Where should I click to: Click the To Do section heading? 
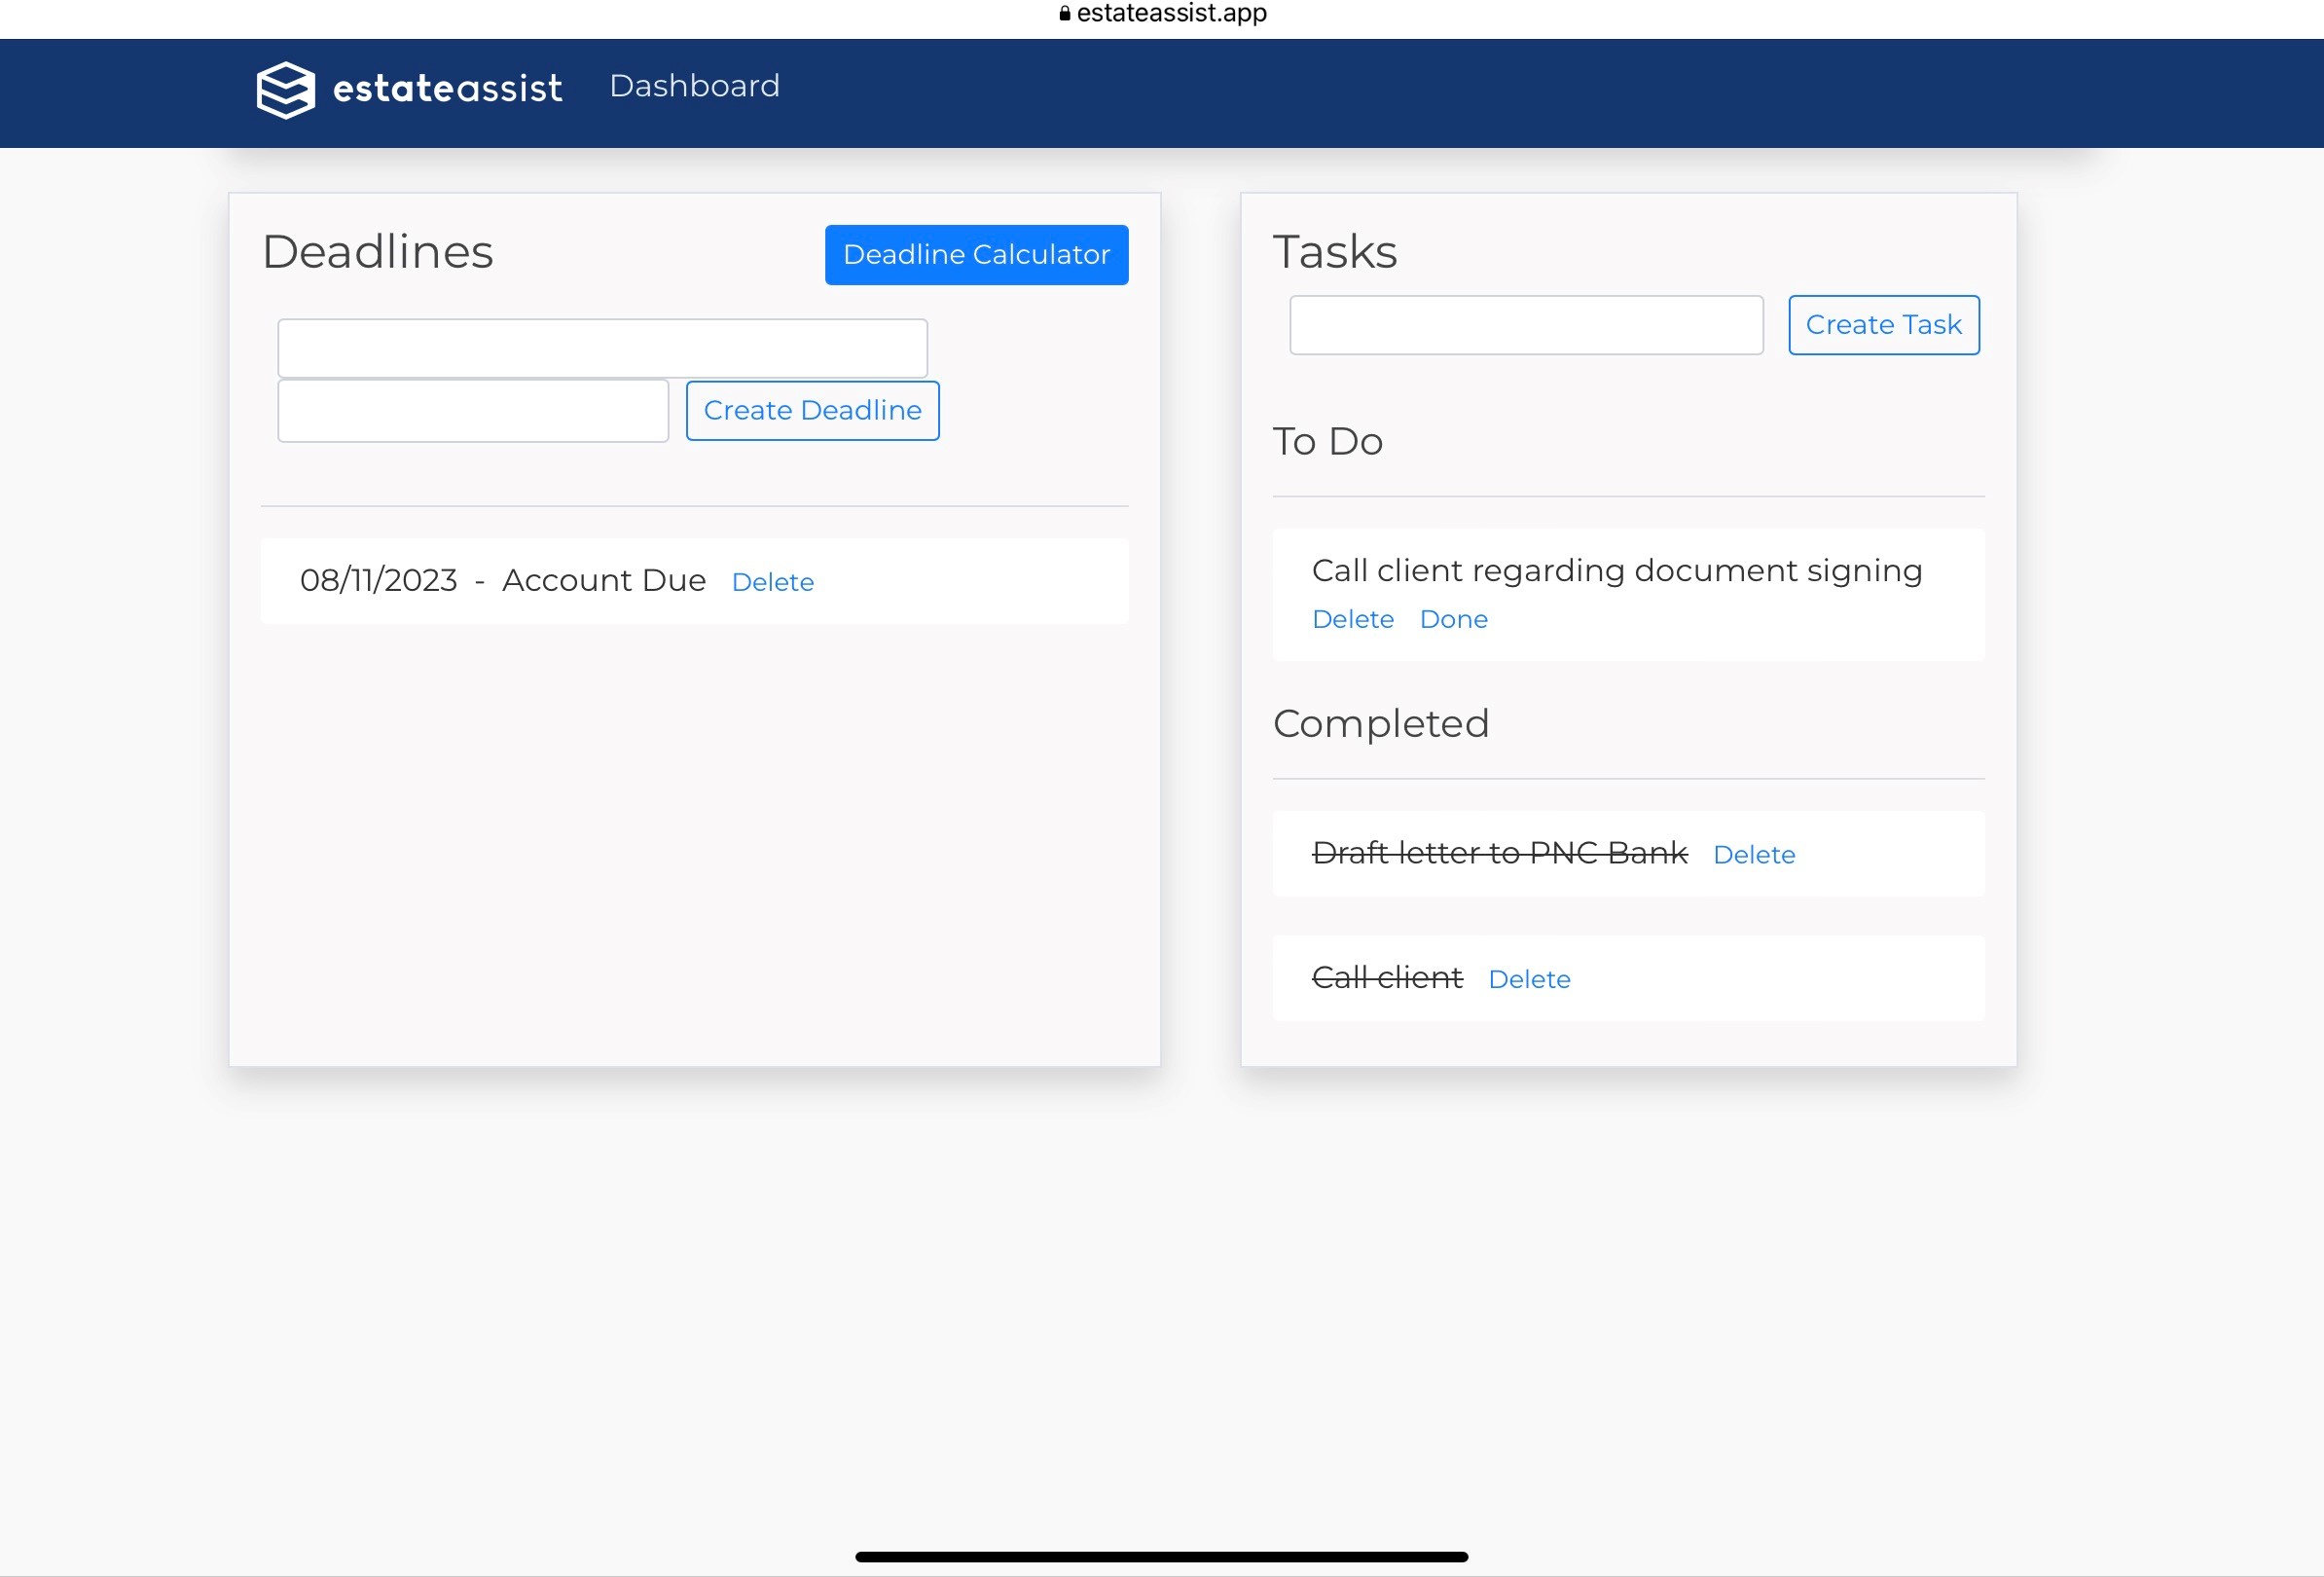1327,441
